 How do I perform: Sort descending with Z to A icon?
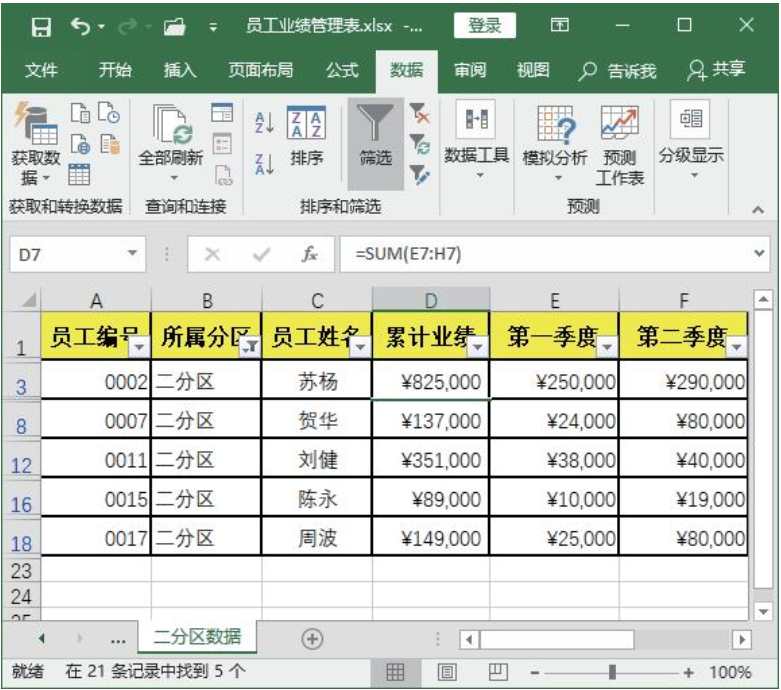point(264,164)
